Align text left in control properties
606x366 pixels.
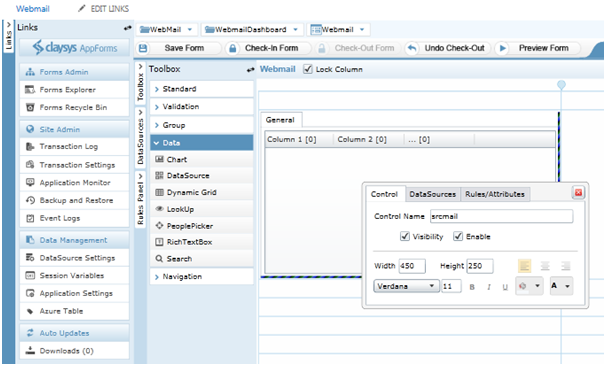(x=524, y=266)
